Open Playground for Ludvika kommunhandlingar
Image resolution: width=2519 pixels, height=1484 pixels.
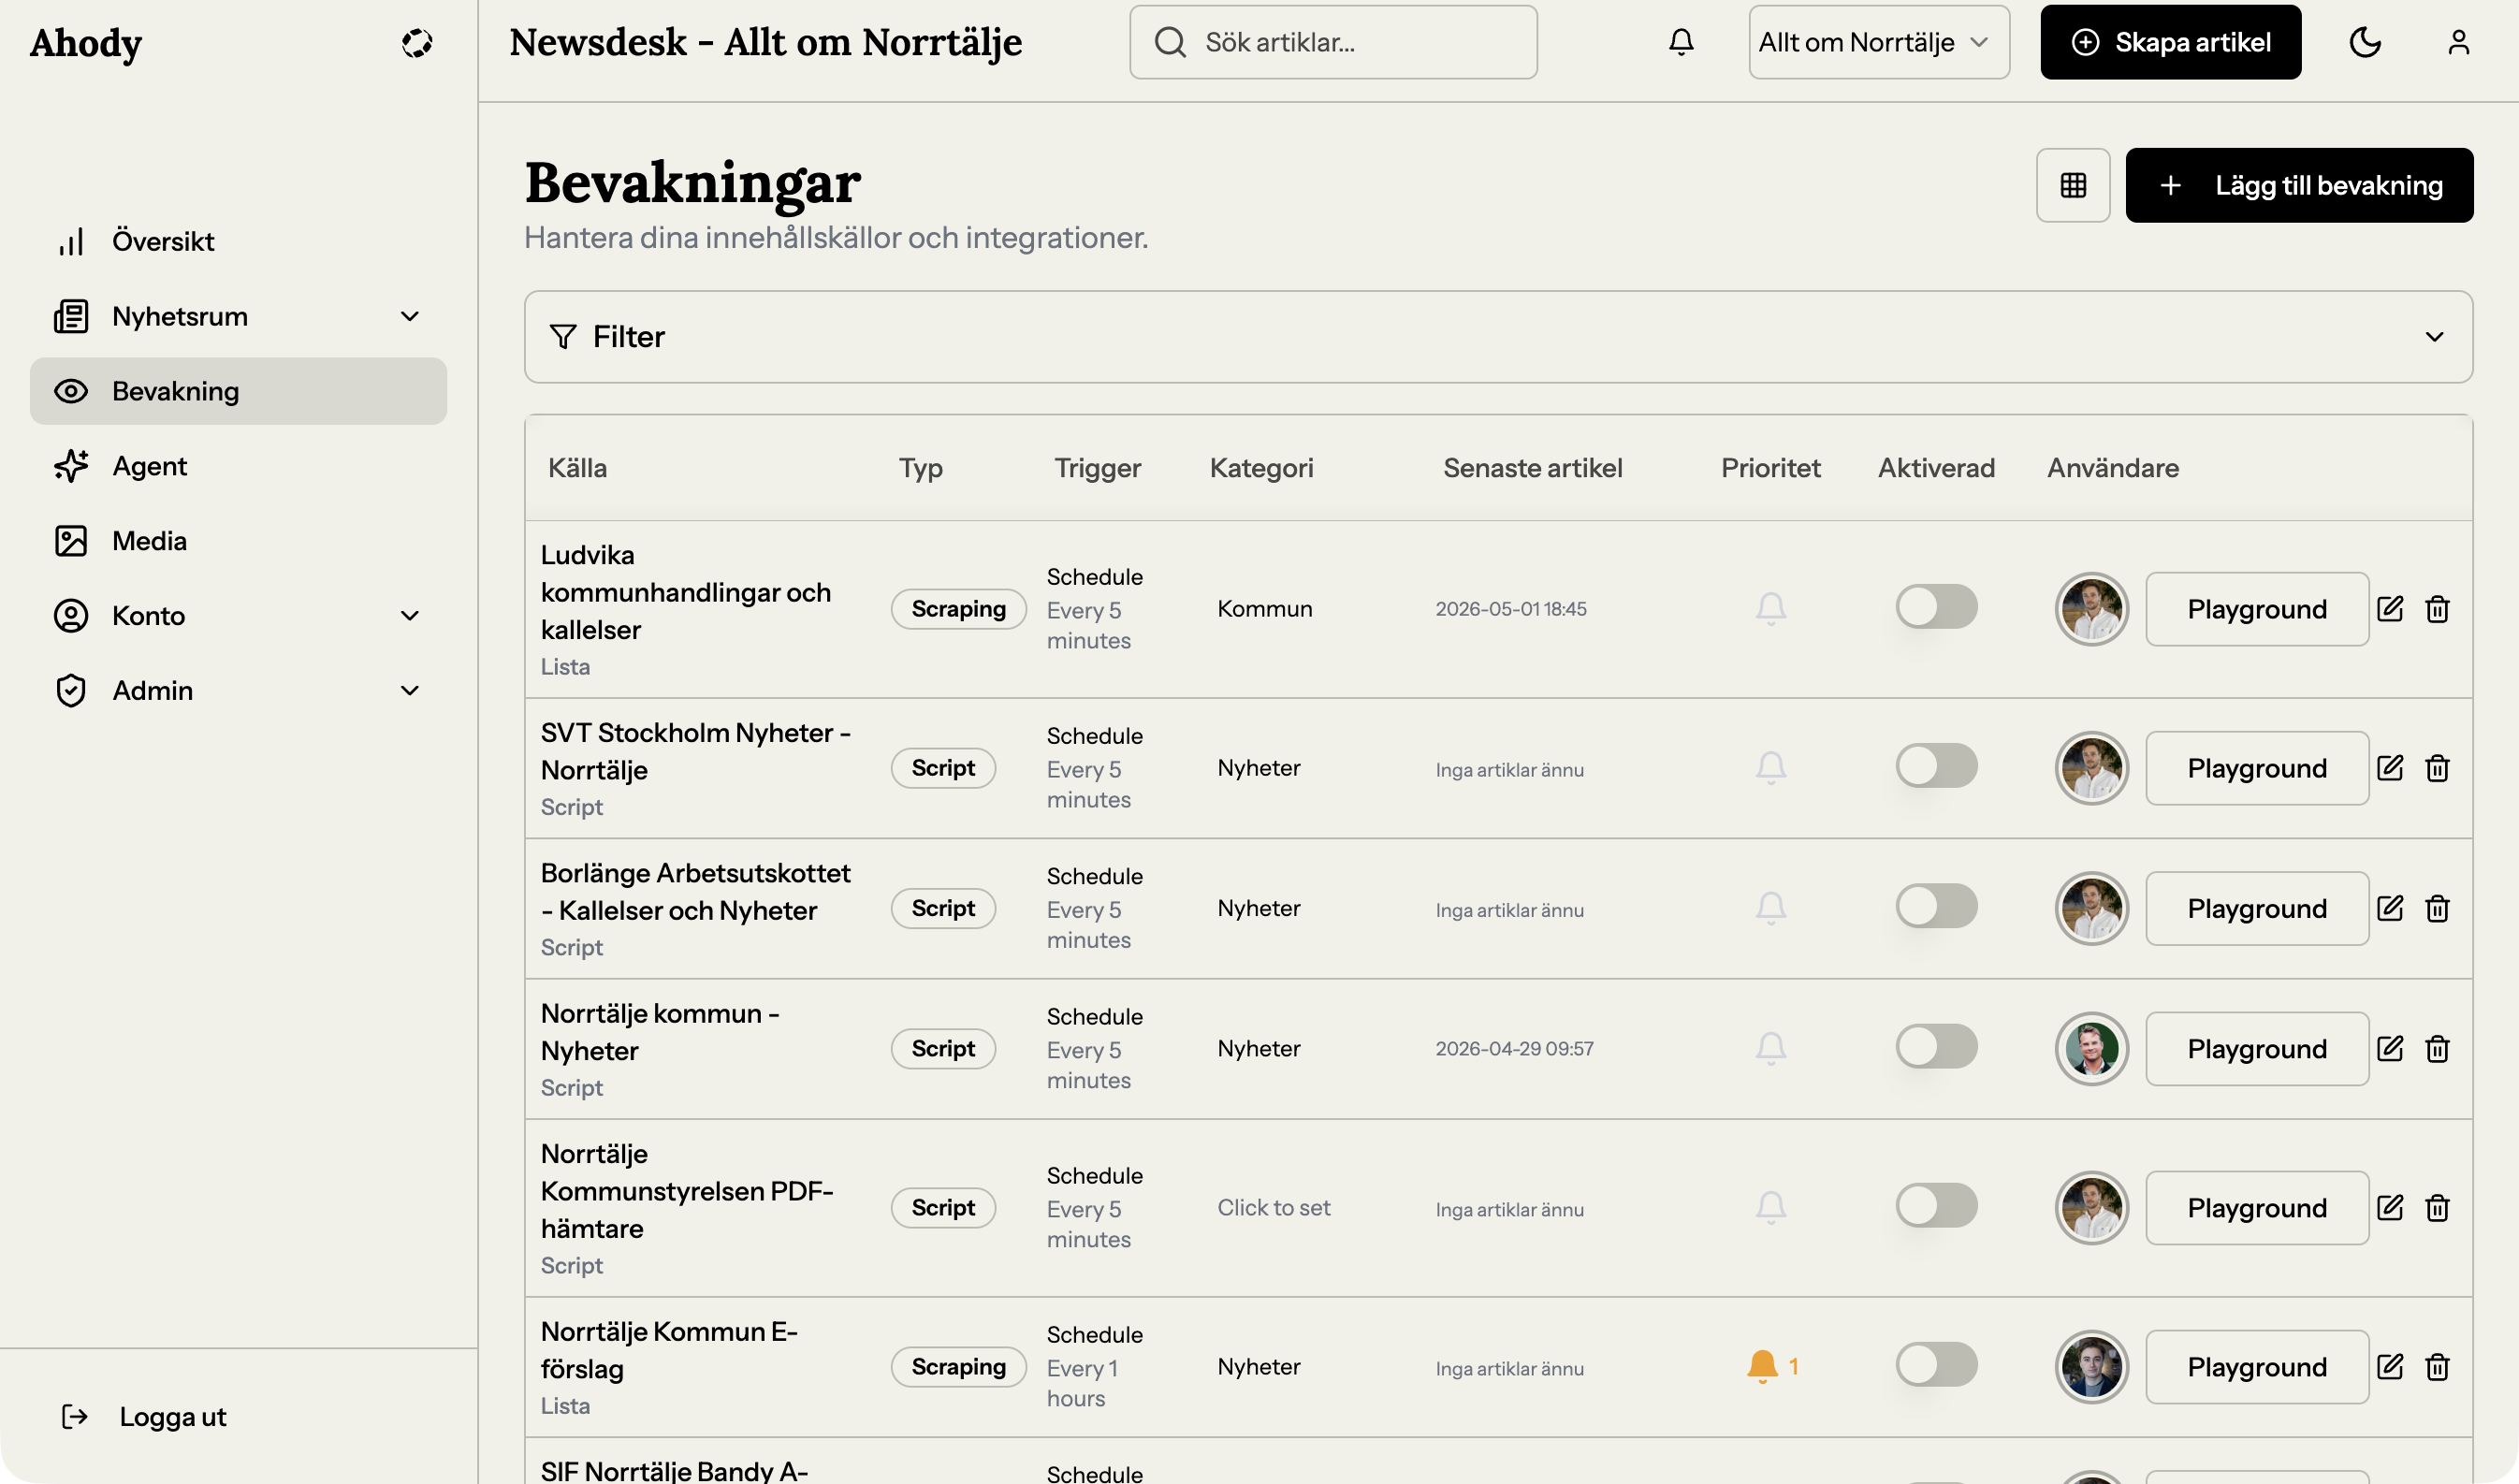pyautogui.click(x=2256, y=608)
